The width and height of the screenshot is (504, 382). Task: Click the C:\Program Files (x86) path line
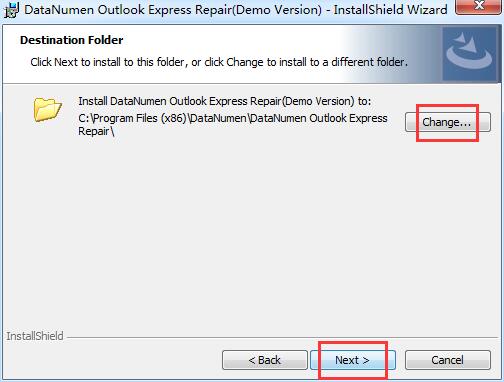click(x=233, y=118)
